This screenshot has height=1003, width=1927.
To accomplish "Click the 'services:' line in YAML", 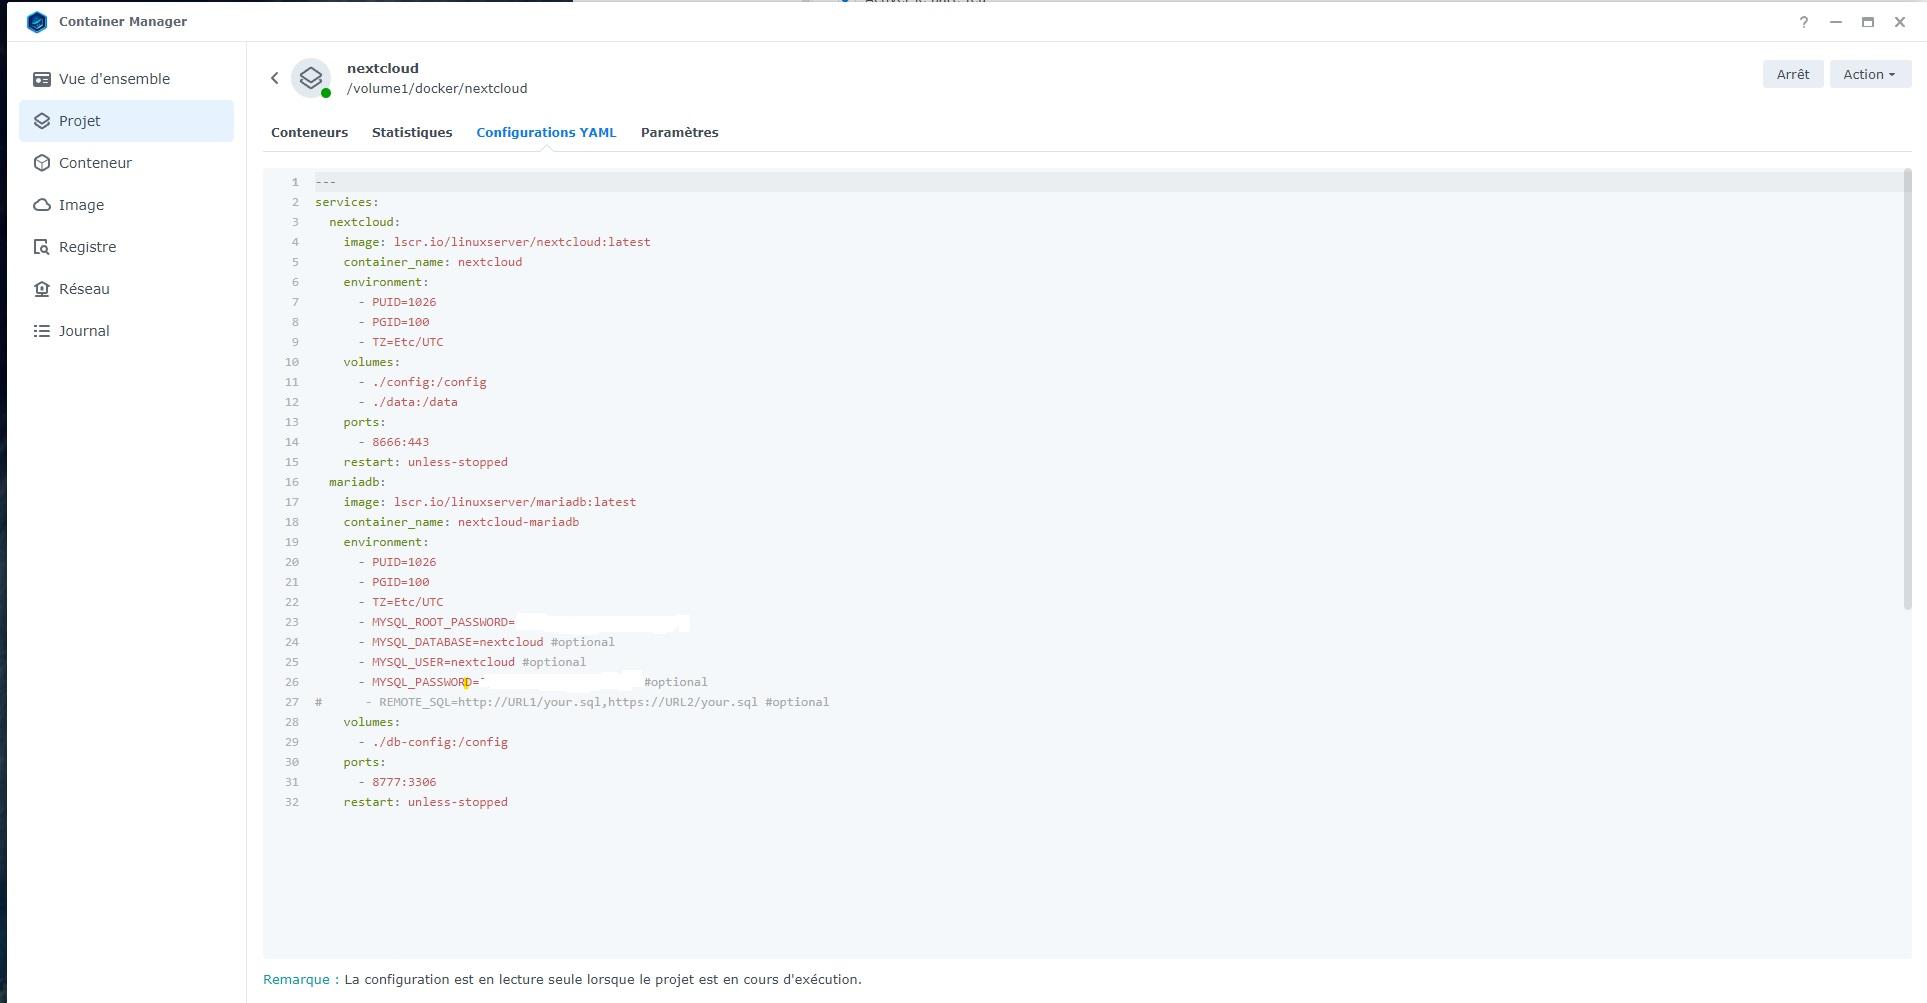I will (x=347, y=202).
